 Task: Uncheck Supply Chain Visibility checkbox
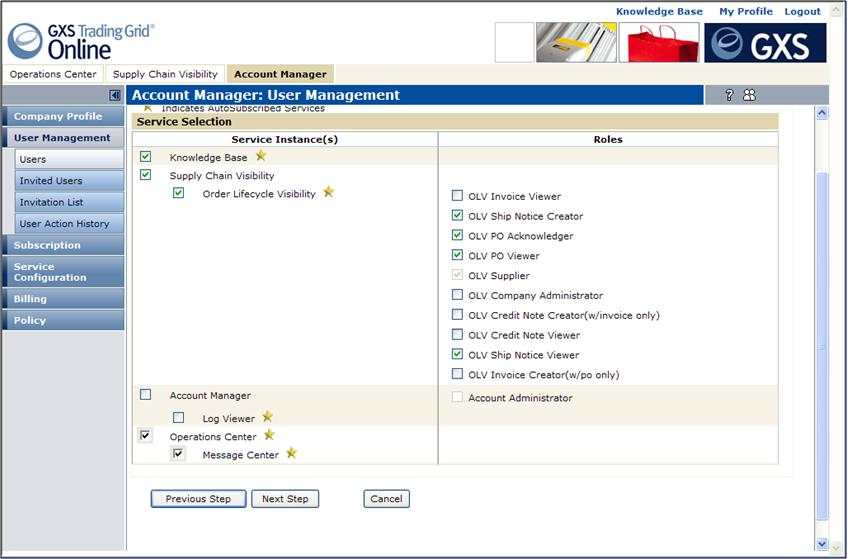(145, 175)
